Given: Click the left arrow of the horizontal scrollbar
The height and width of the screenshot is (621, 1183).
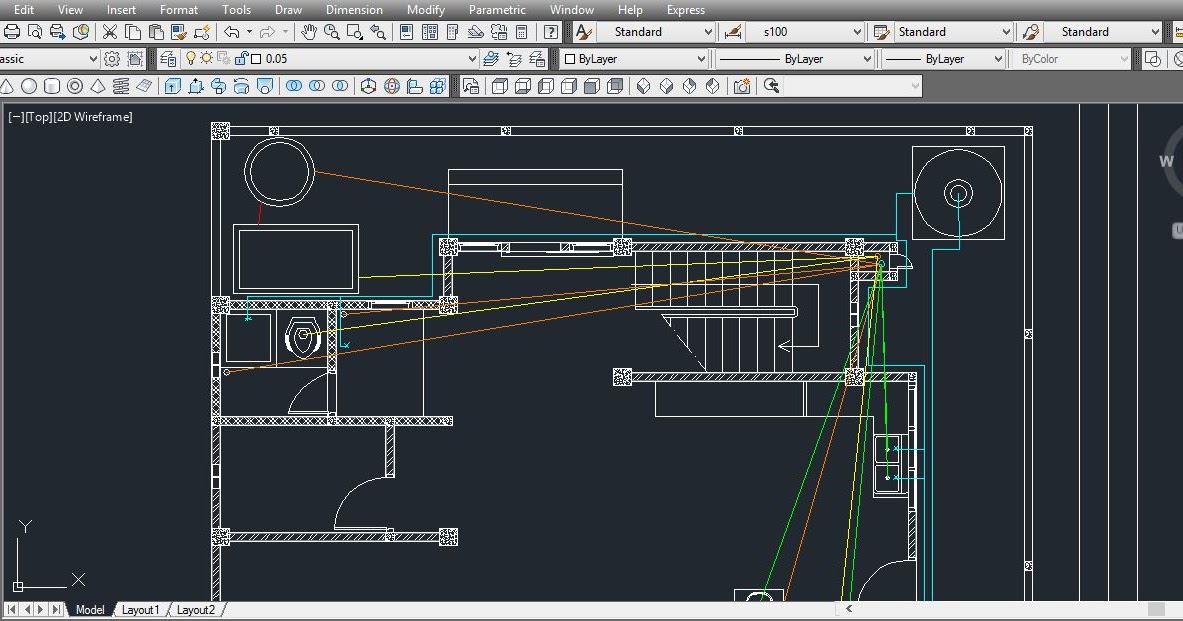Looking at the screenshot, I should click(x=848, y=608).
